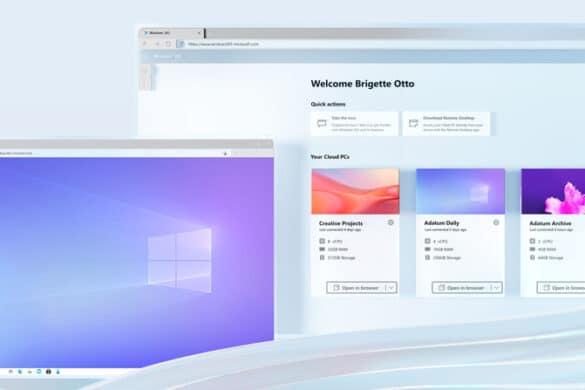
Task: Click RAM icon on Adatum Daily card
Action: (428, 249)
